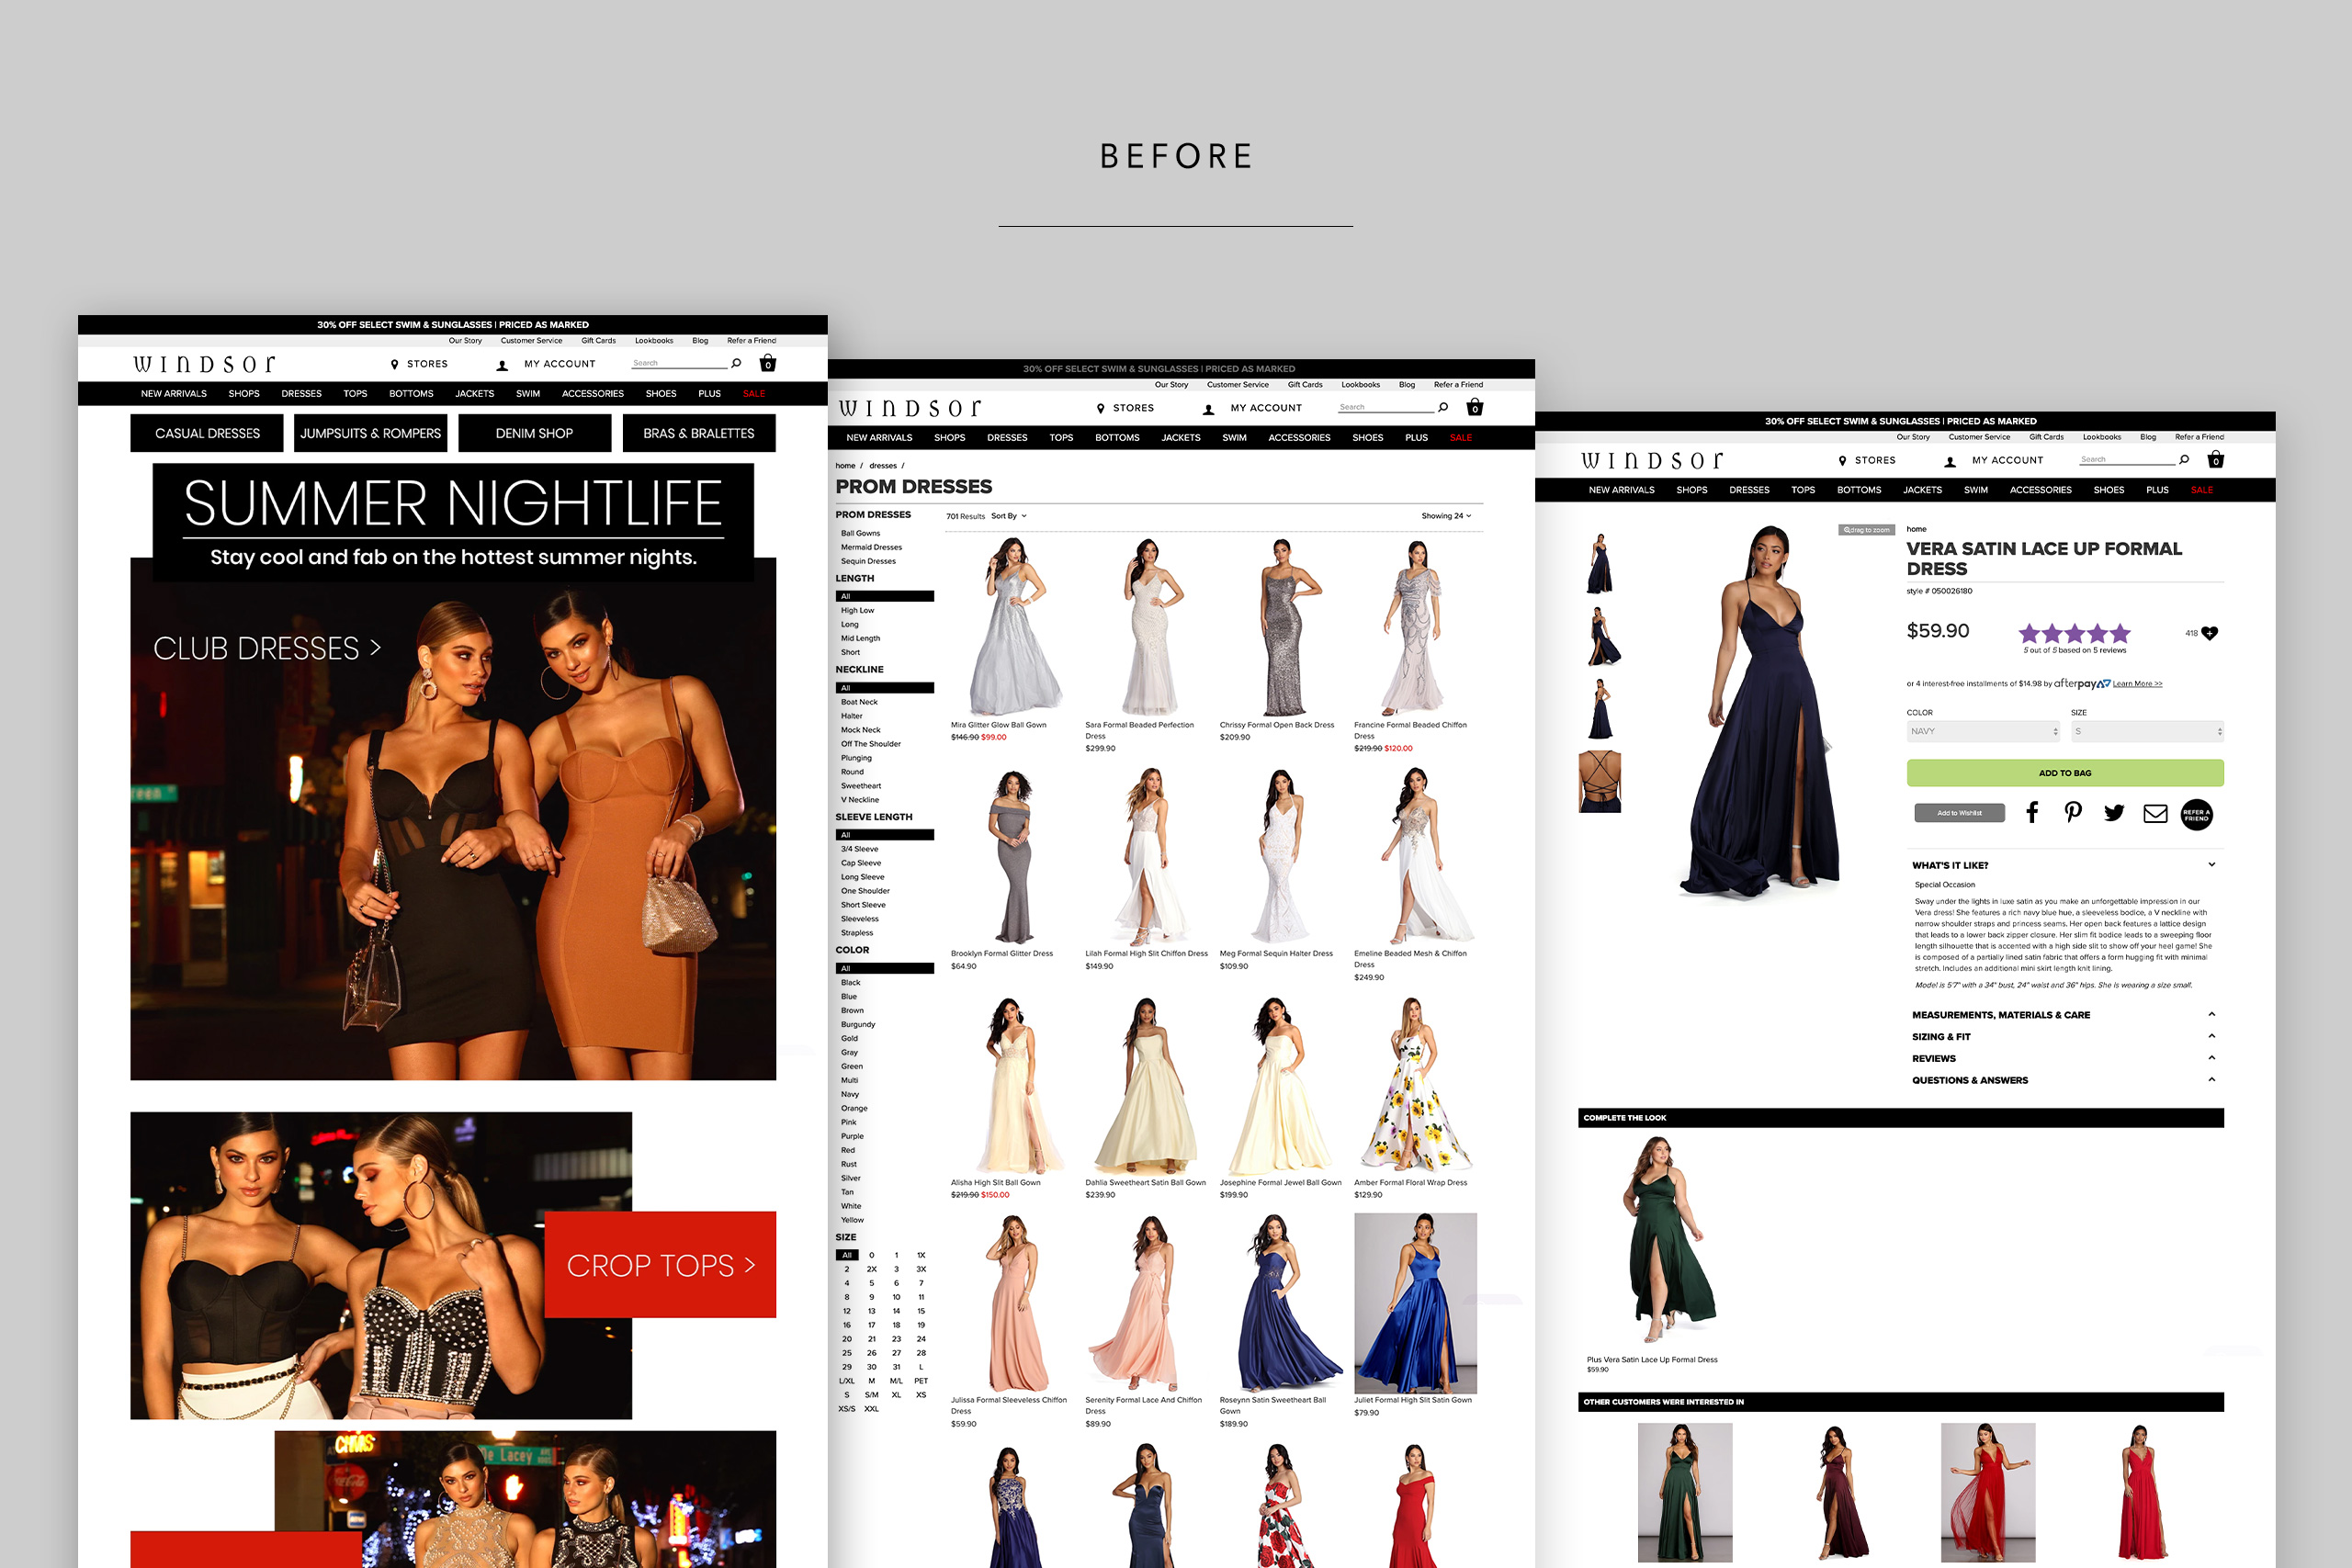Viewport: 2352px width, 1568px height.
Task: Click the round Refer a Friend badge
Action: point(2197,815)
